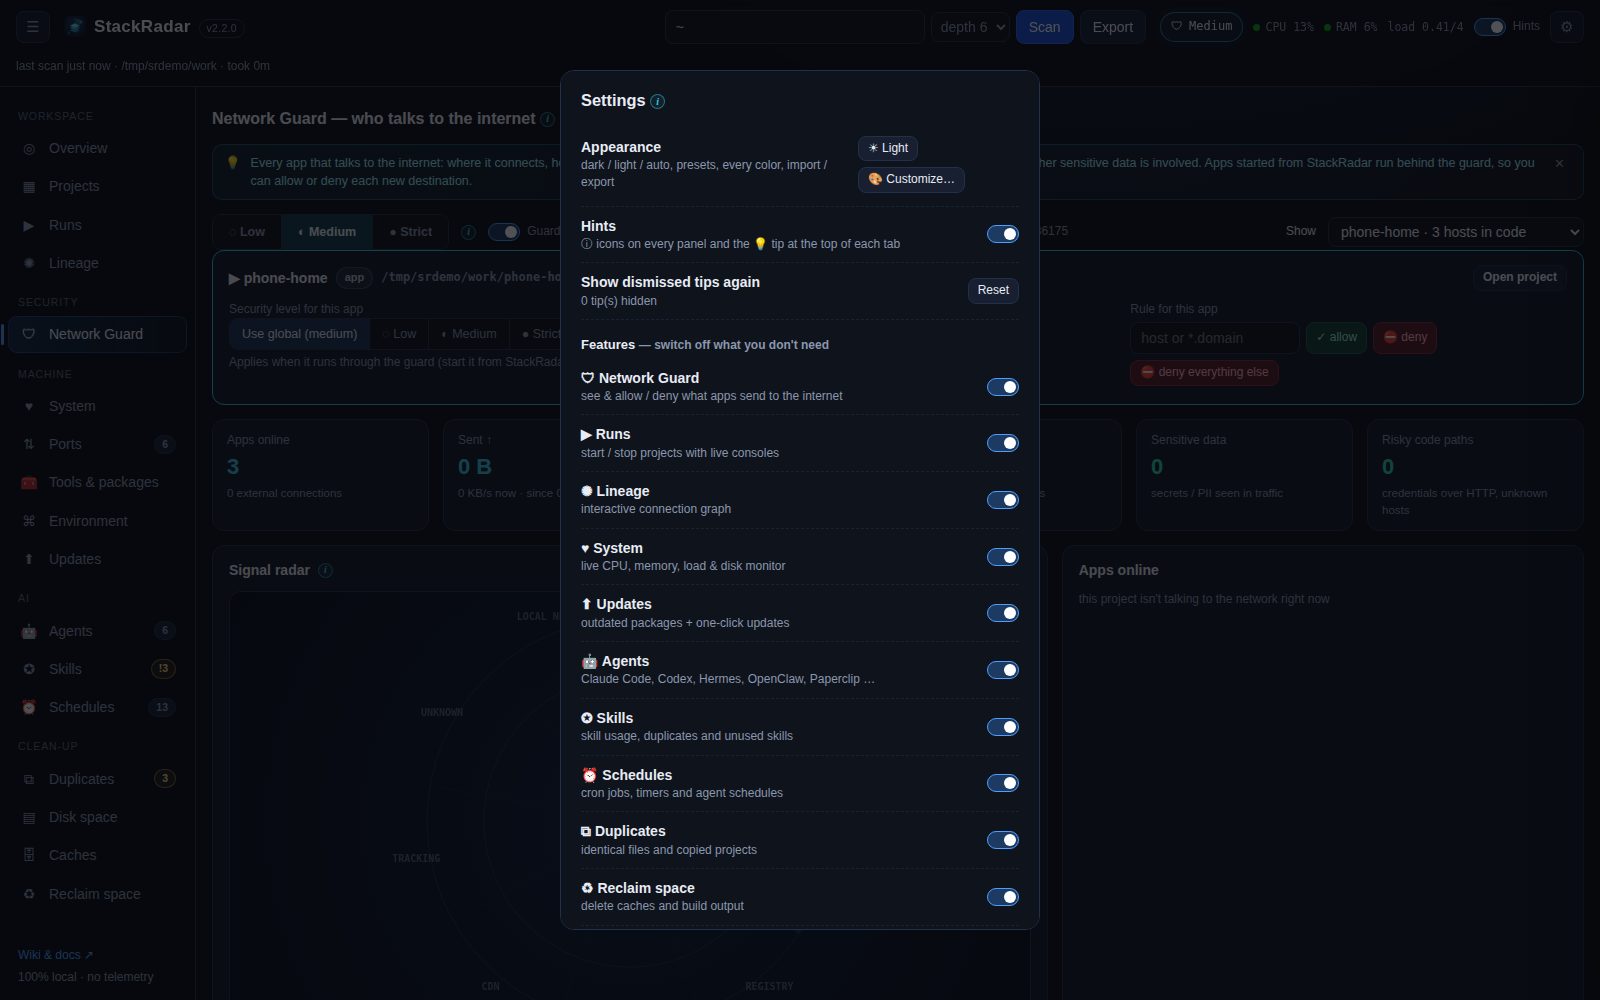Screen dimensions: 1600x1000
Task: Open the phone-home hosts Show dropdown
Action: [1455, 232]
